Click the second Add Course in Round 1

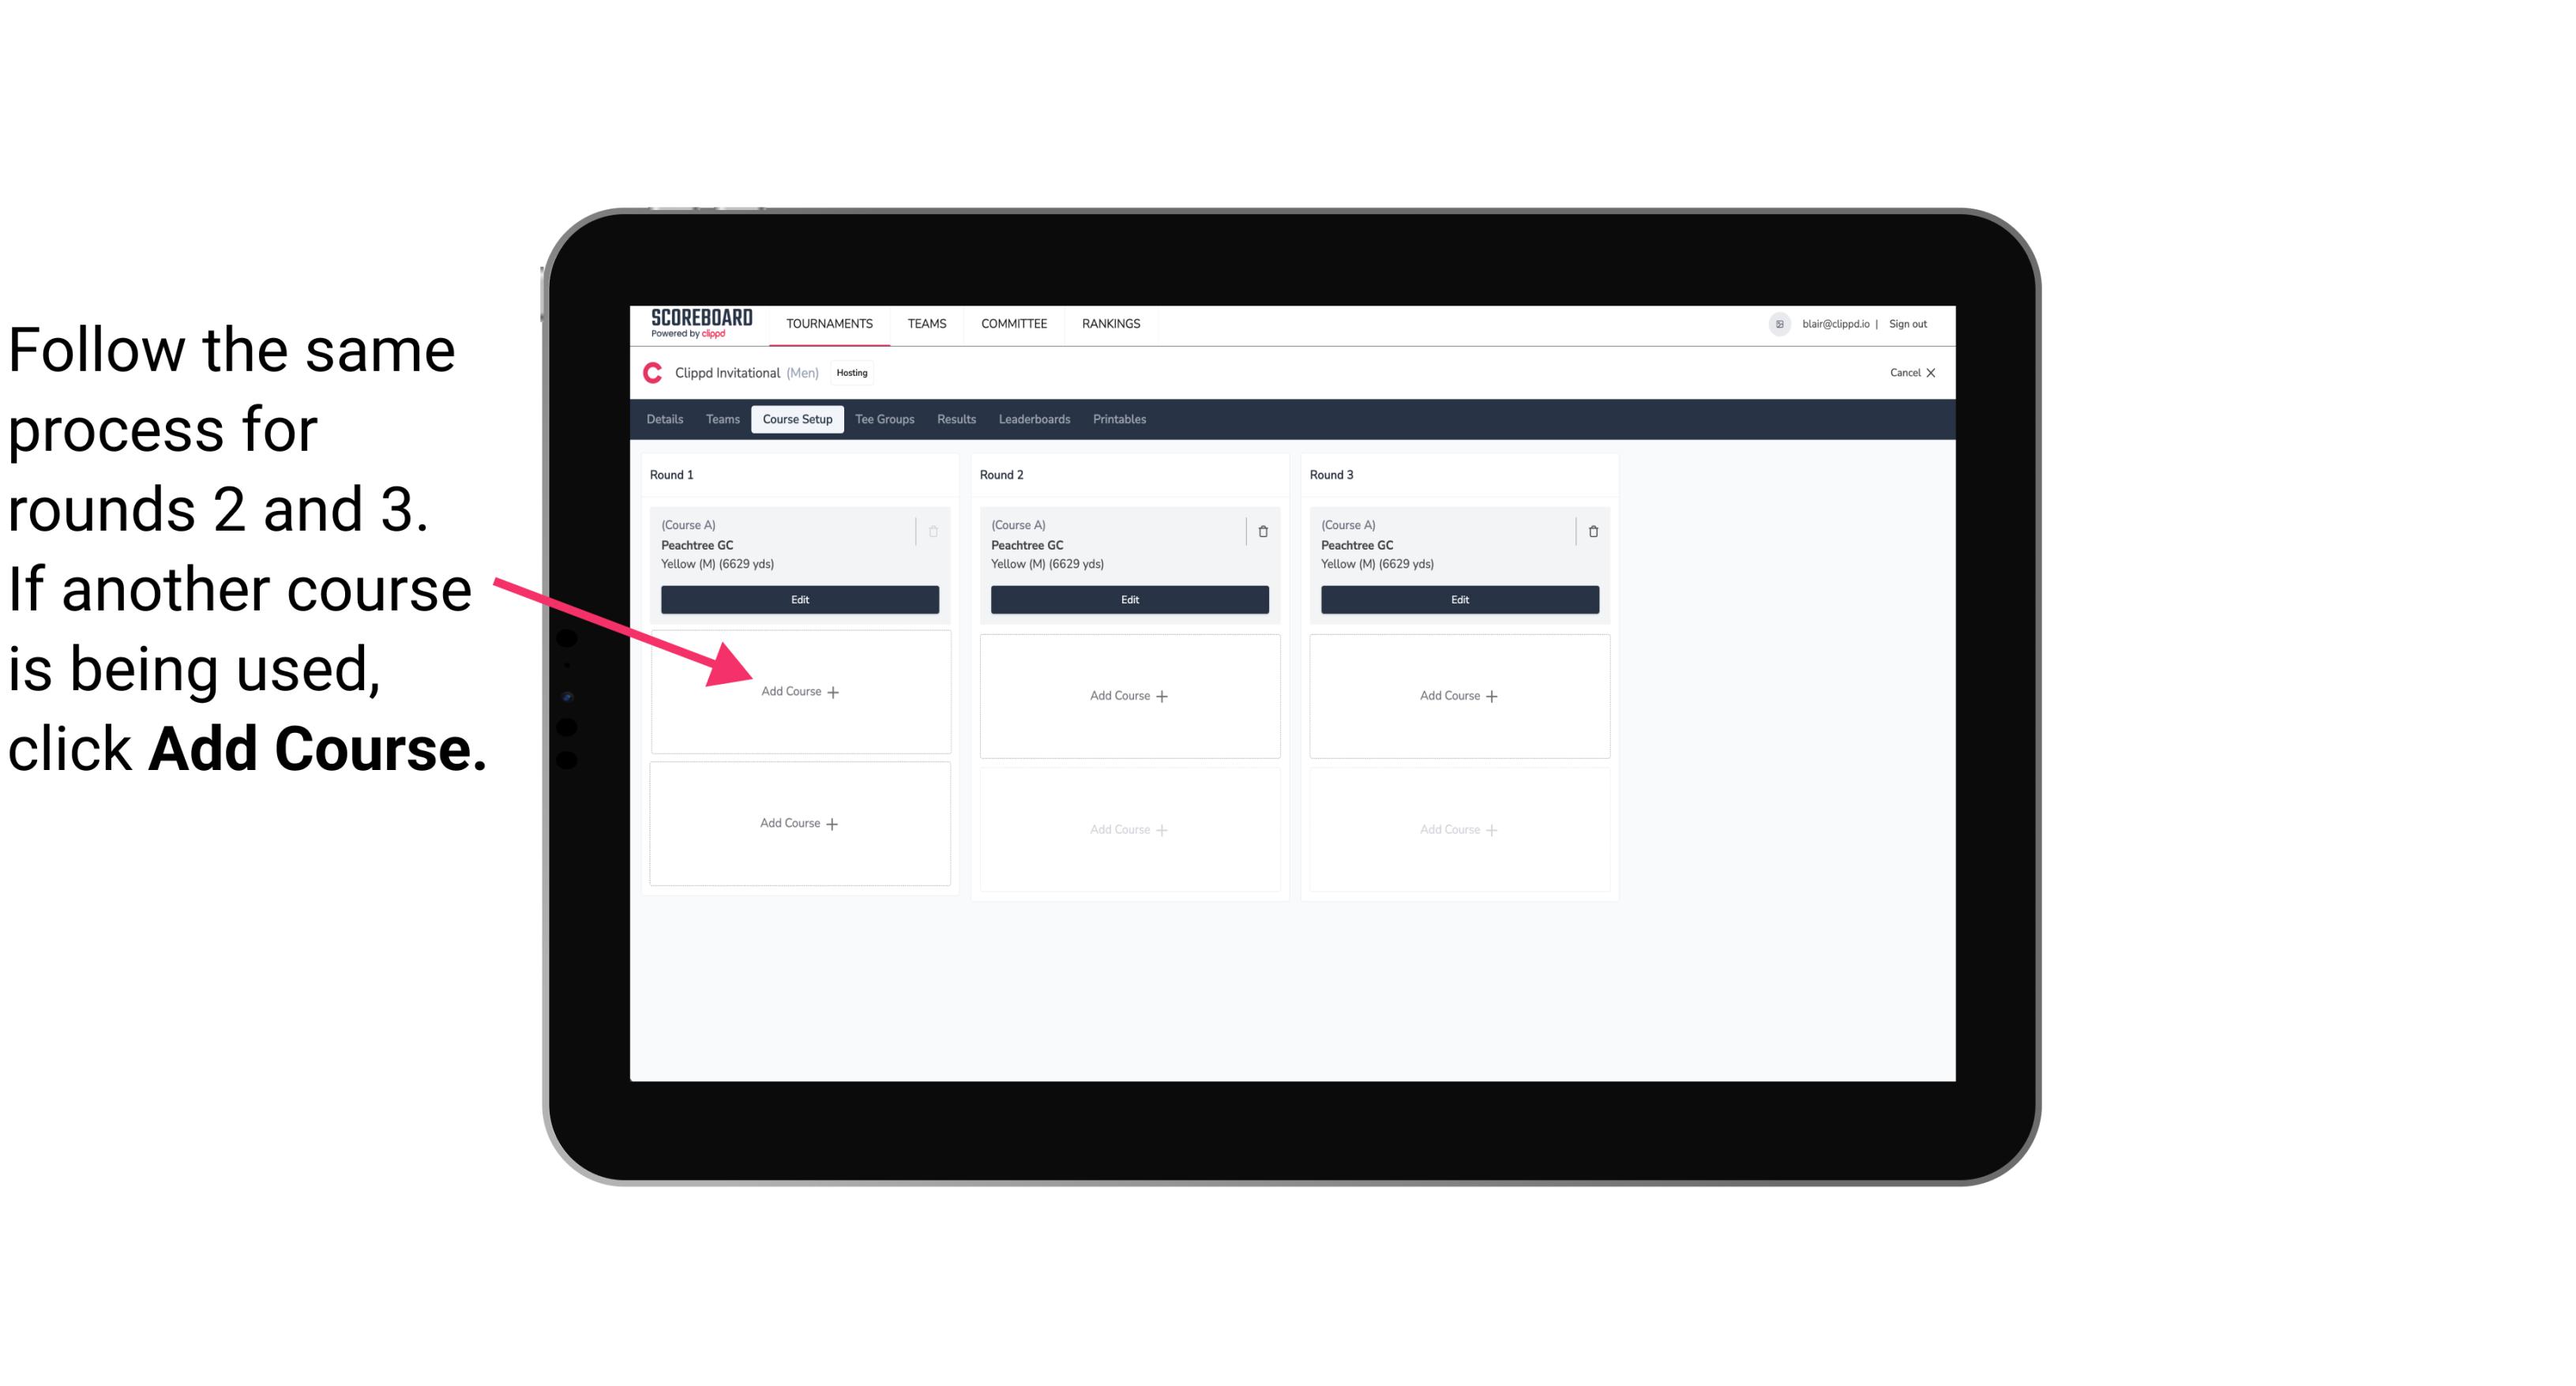[797, 823]
